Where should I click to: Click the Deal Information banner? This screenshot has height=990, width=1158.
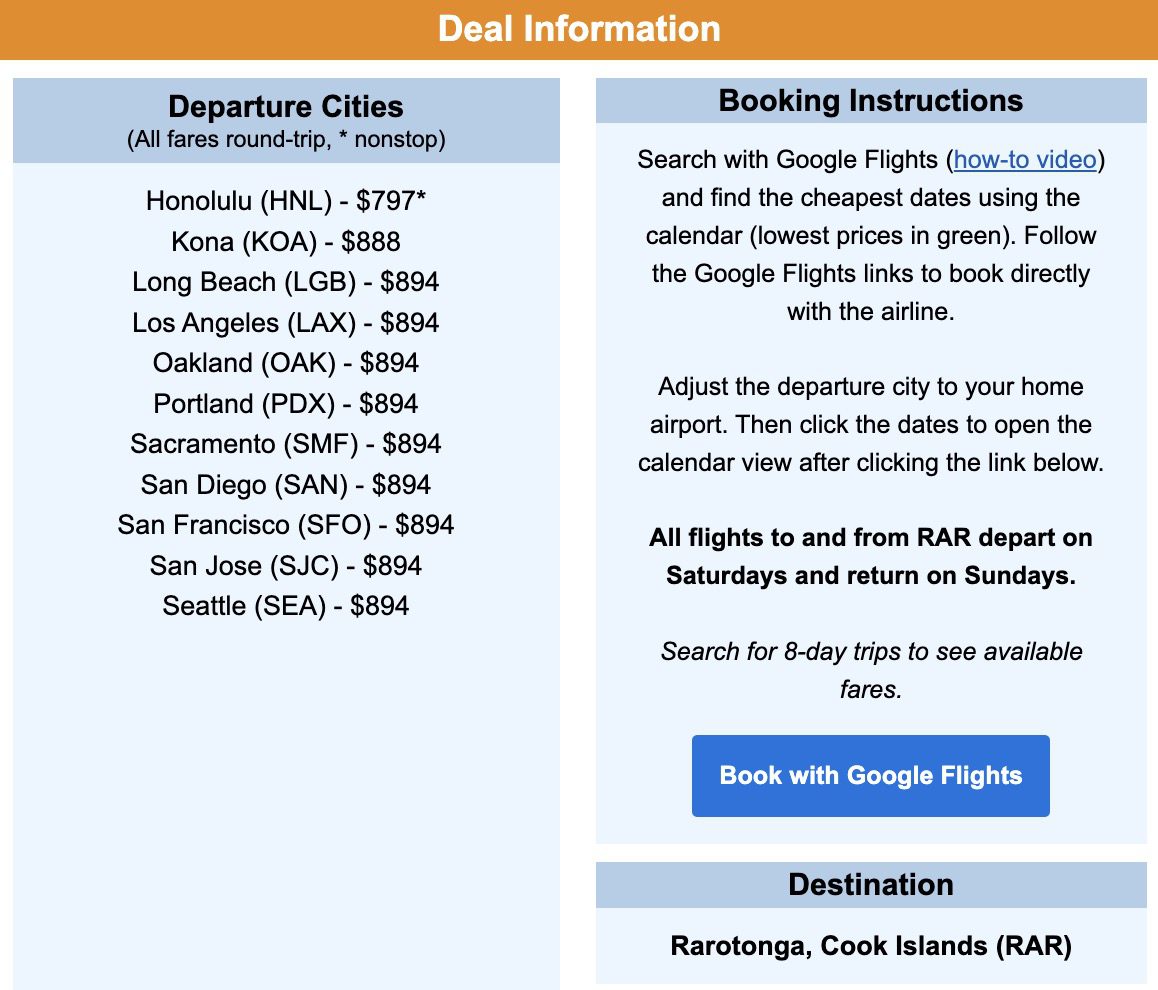pos(579,29)
